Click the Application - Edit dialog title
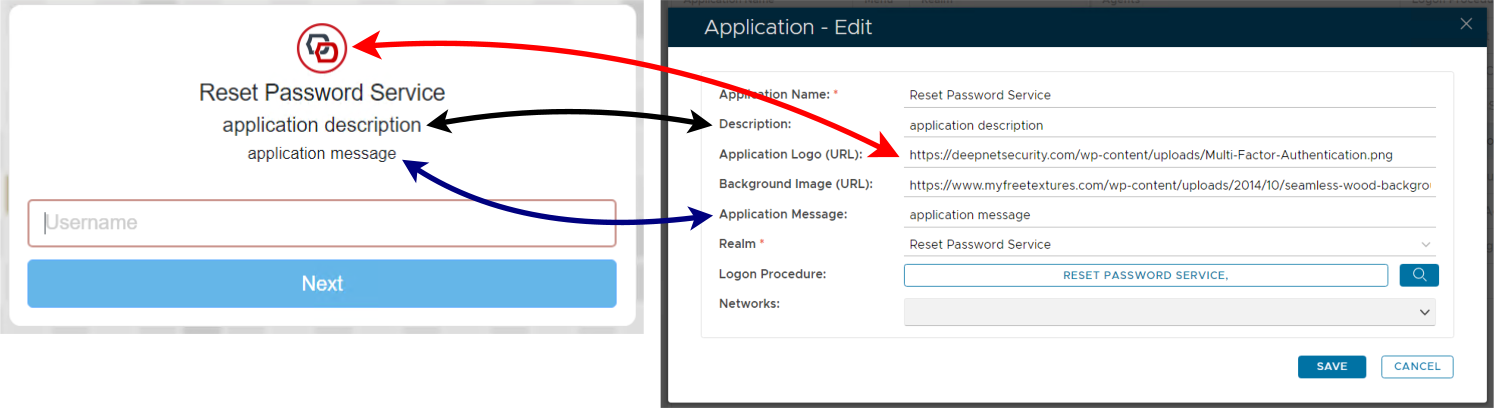Image resolution: width=1494 pixels, height=408 pixels. [x=788, y=27]
